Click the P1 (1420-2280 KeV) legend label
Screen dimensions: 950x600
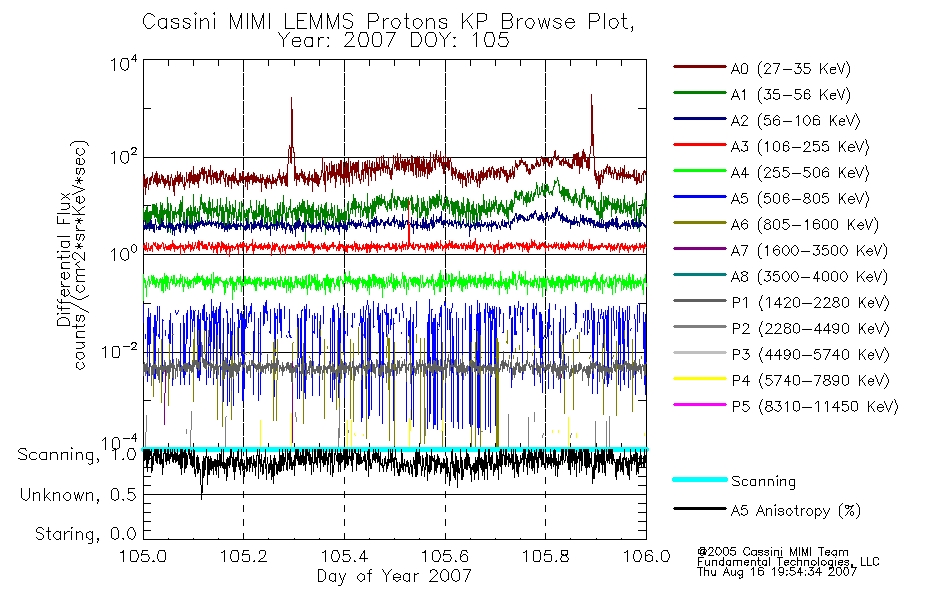[x=810, y=303]
